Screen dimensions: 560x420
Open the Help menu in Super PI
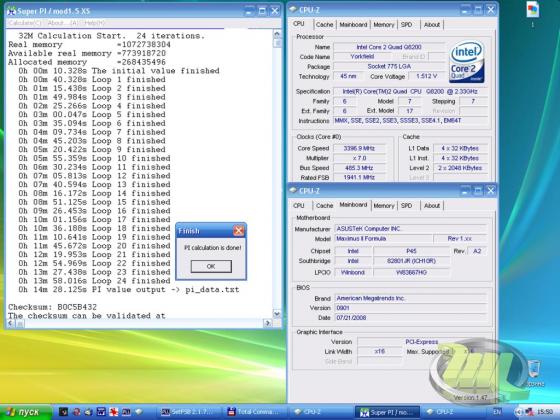[95, 23]
